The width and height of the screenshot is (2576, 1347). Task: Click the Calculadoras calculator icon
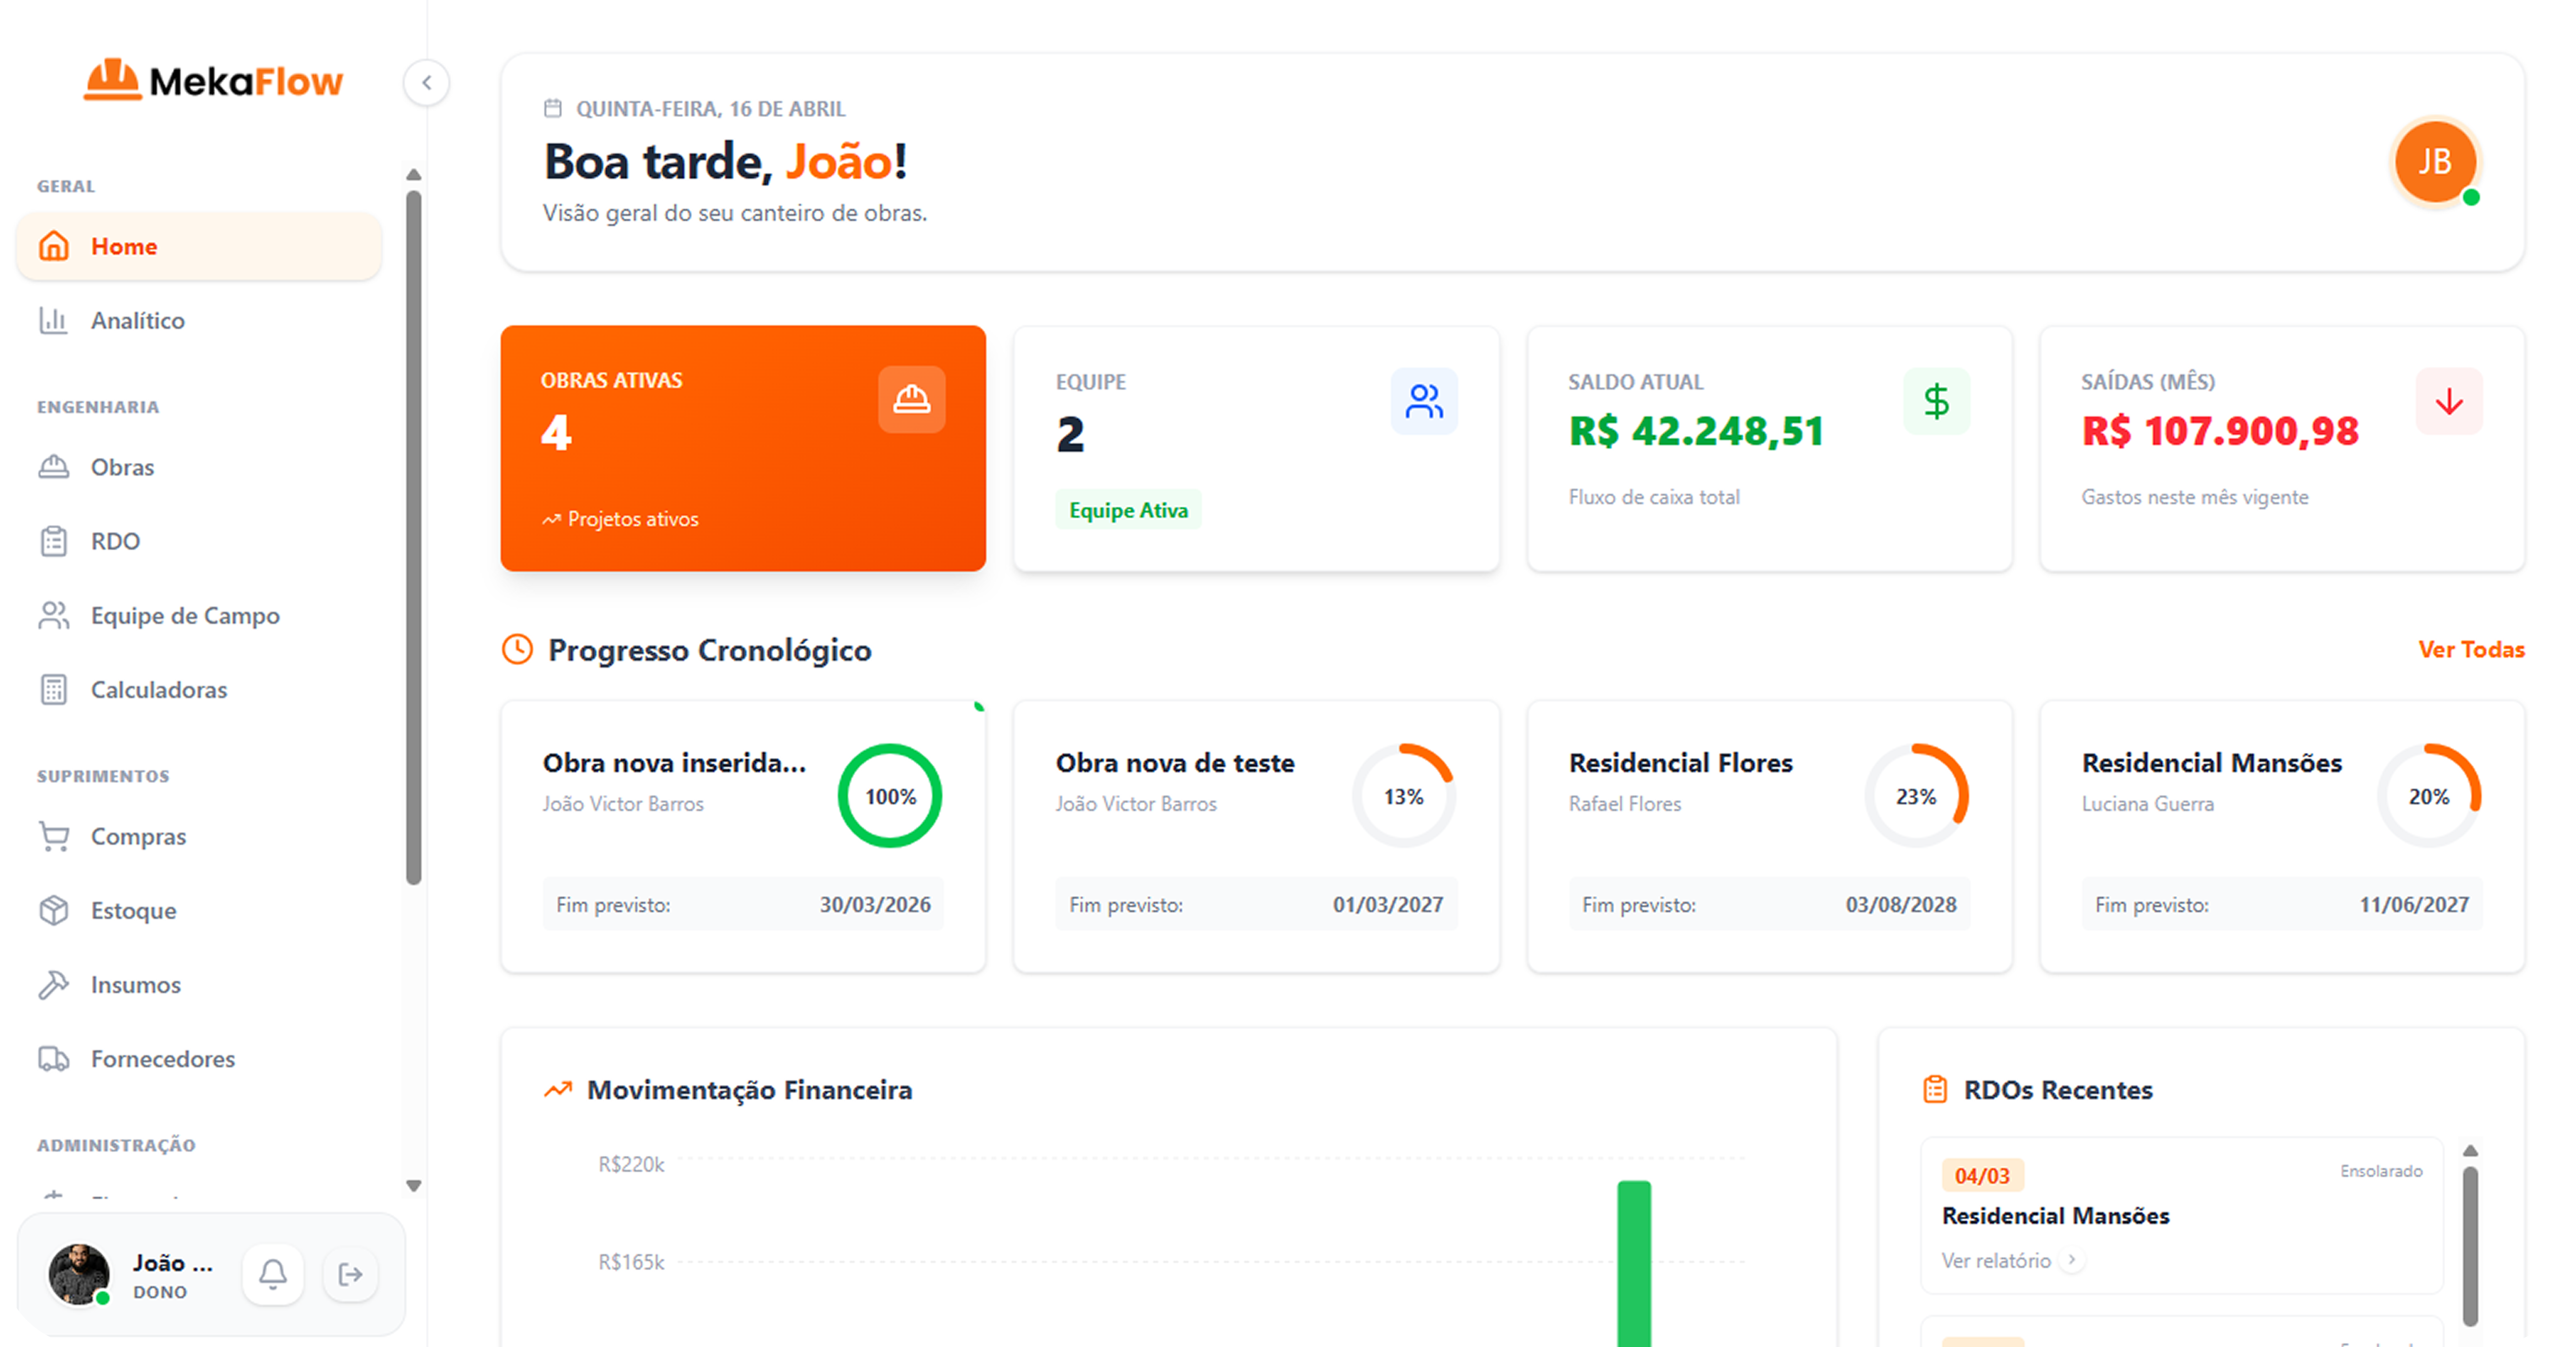54,689
